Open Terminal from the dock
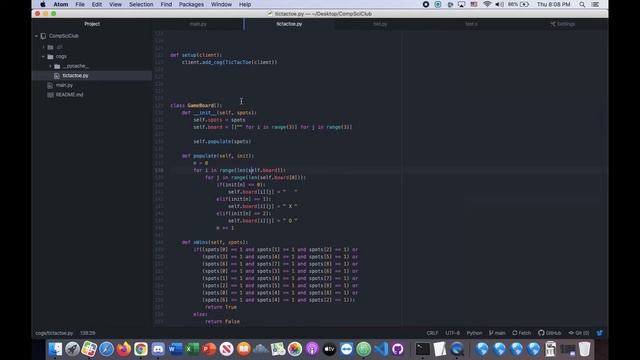The image size is (640, 360). [422, 349]
